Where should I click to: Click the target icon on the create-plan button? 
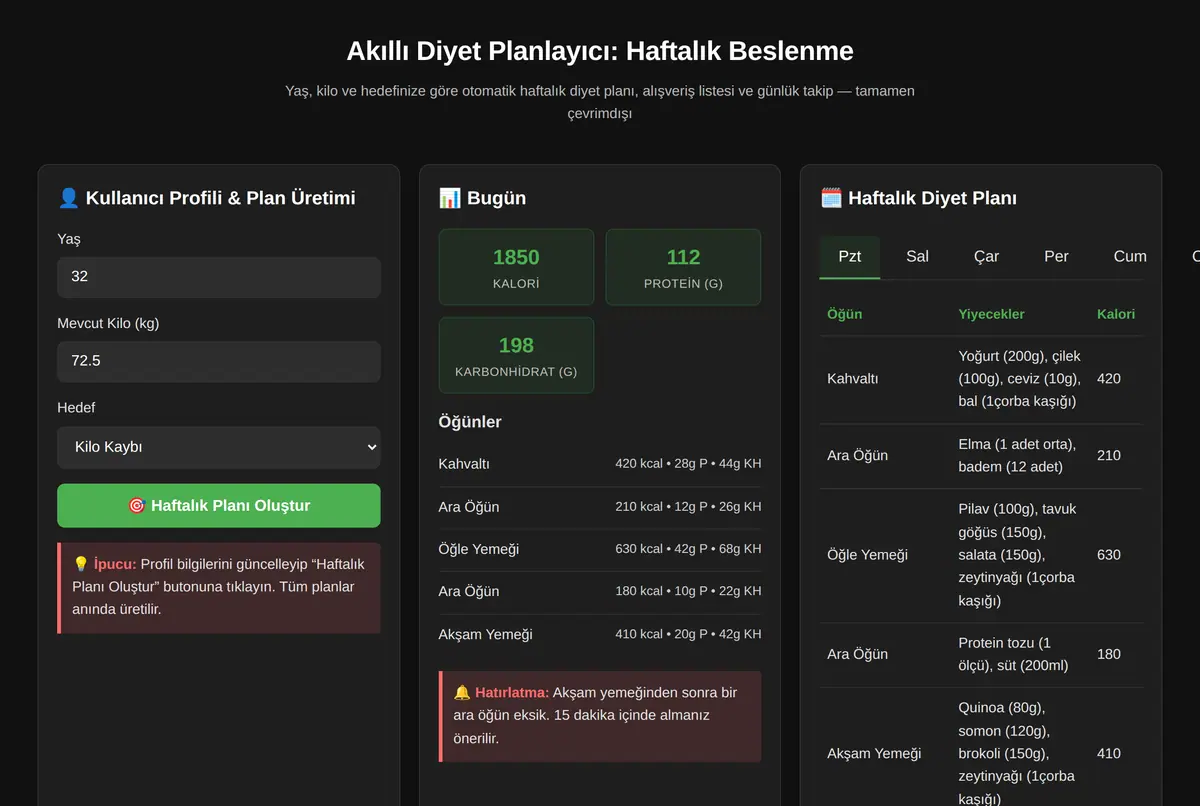tap(137, 506)
